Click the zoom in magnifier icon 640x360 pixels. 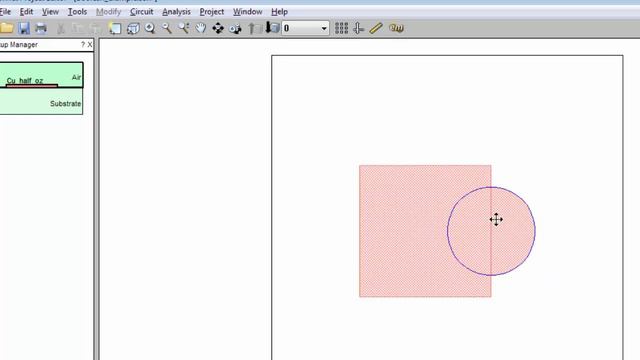tap(150, 28)
